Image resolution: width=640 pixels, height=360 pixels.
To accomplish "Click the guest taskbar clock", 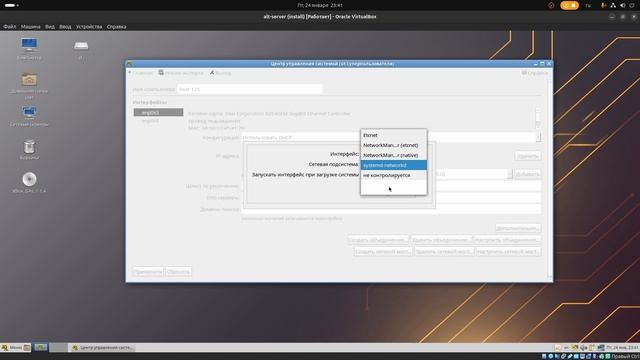I will coord(622,348).
